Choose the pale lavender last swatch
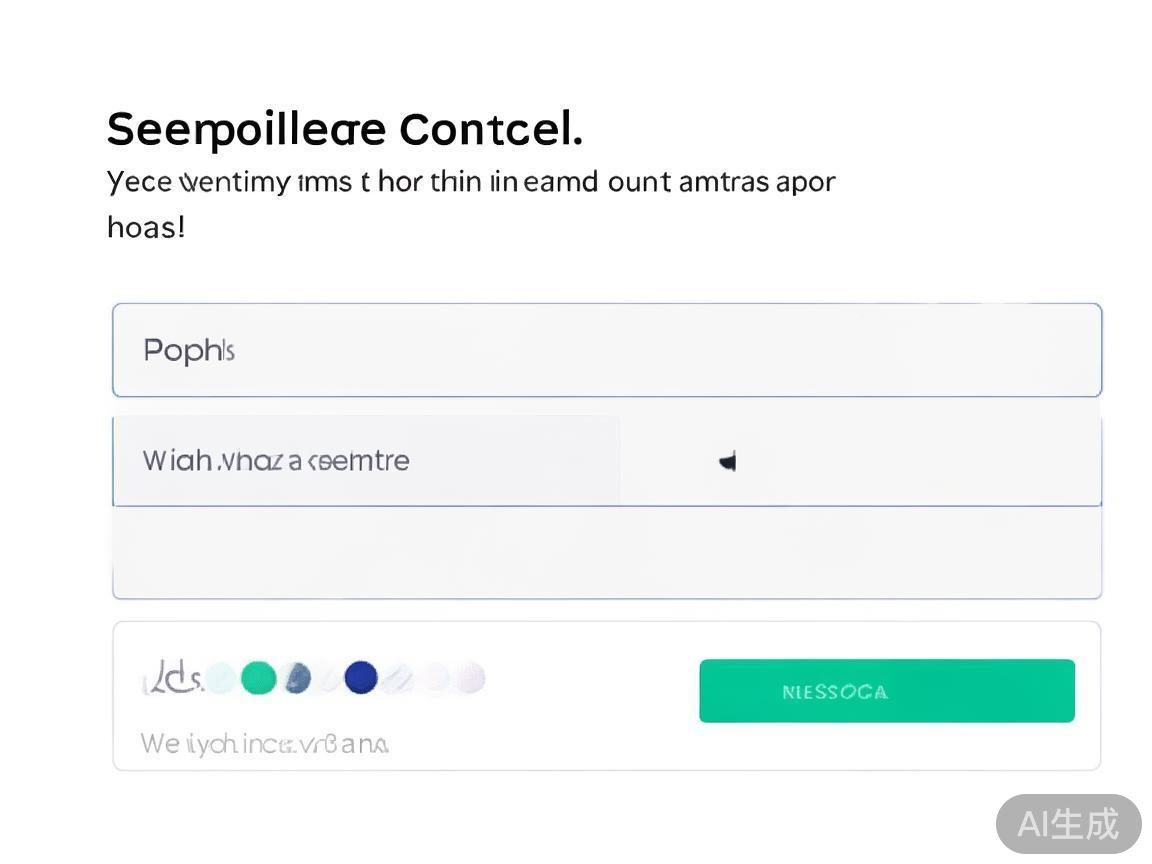 [x=470, y=678]
